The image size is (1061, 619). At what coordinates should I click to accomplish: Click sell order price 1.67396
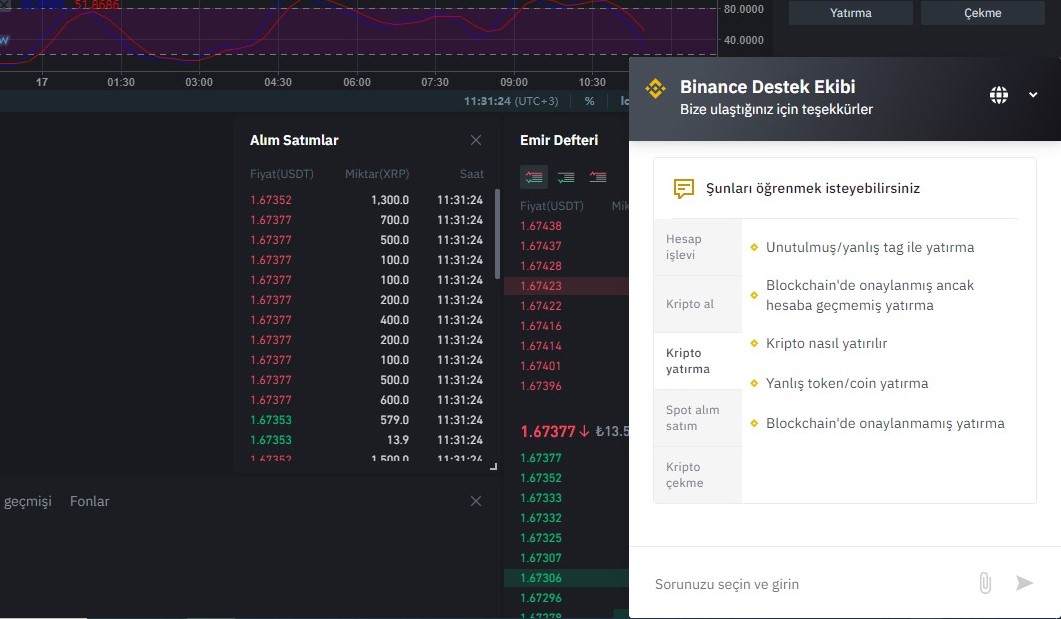coord(541,386)
